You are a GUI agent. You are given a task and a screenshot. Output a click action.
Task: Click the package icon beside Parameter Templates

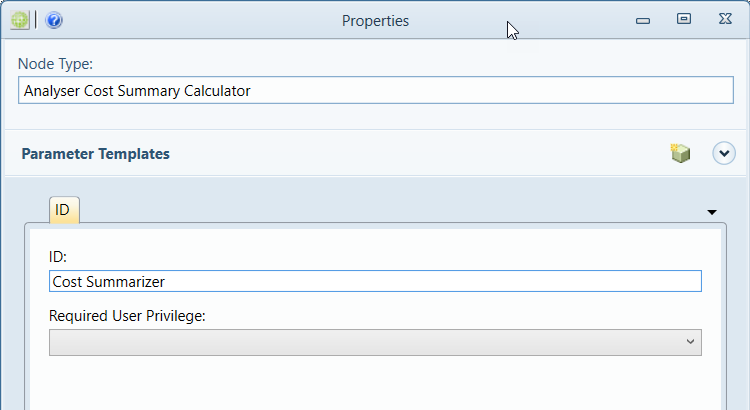point(680,153)
